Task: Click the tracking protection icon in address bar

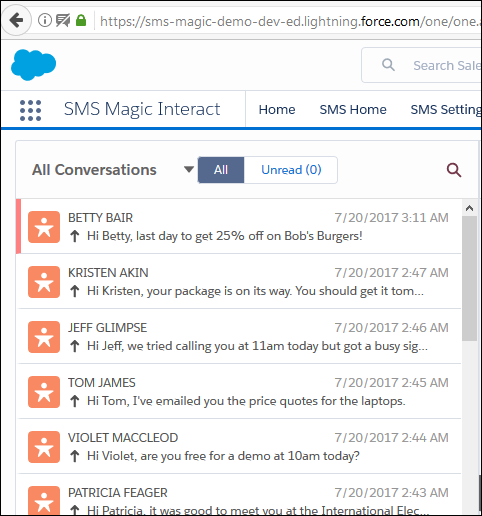Action: (x=63, y=21)
